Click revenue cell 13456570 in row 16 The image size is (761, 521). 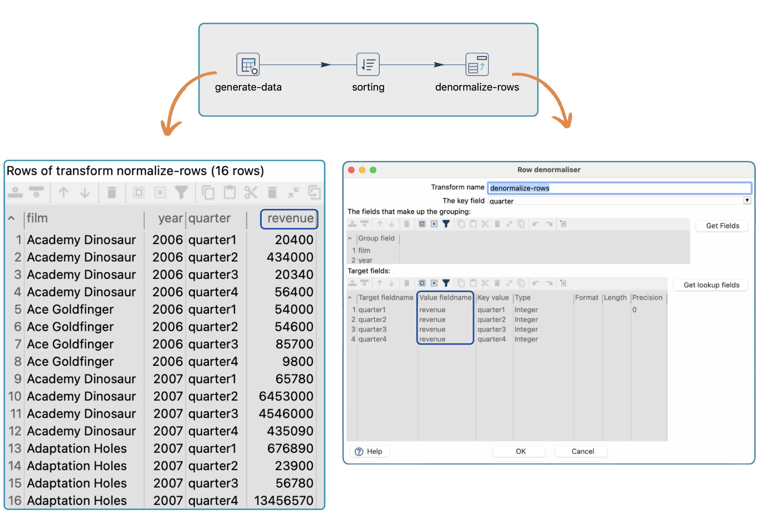(283, 501)
